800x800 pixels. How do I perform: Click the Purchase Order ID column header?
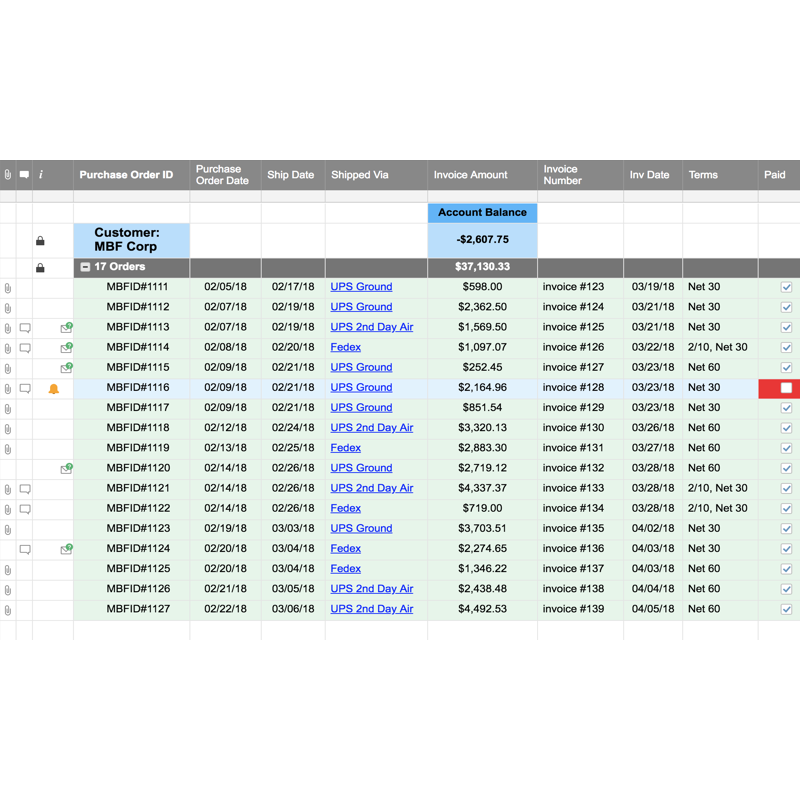(x=126, y=175)
